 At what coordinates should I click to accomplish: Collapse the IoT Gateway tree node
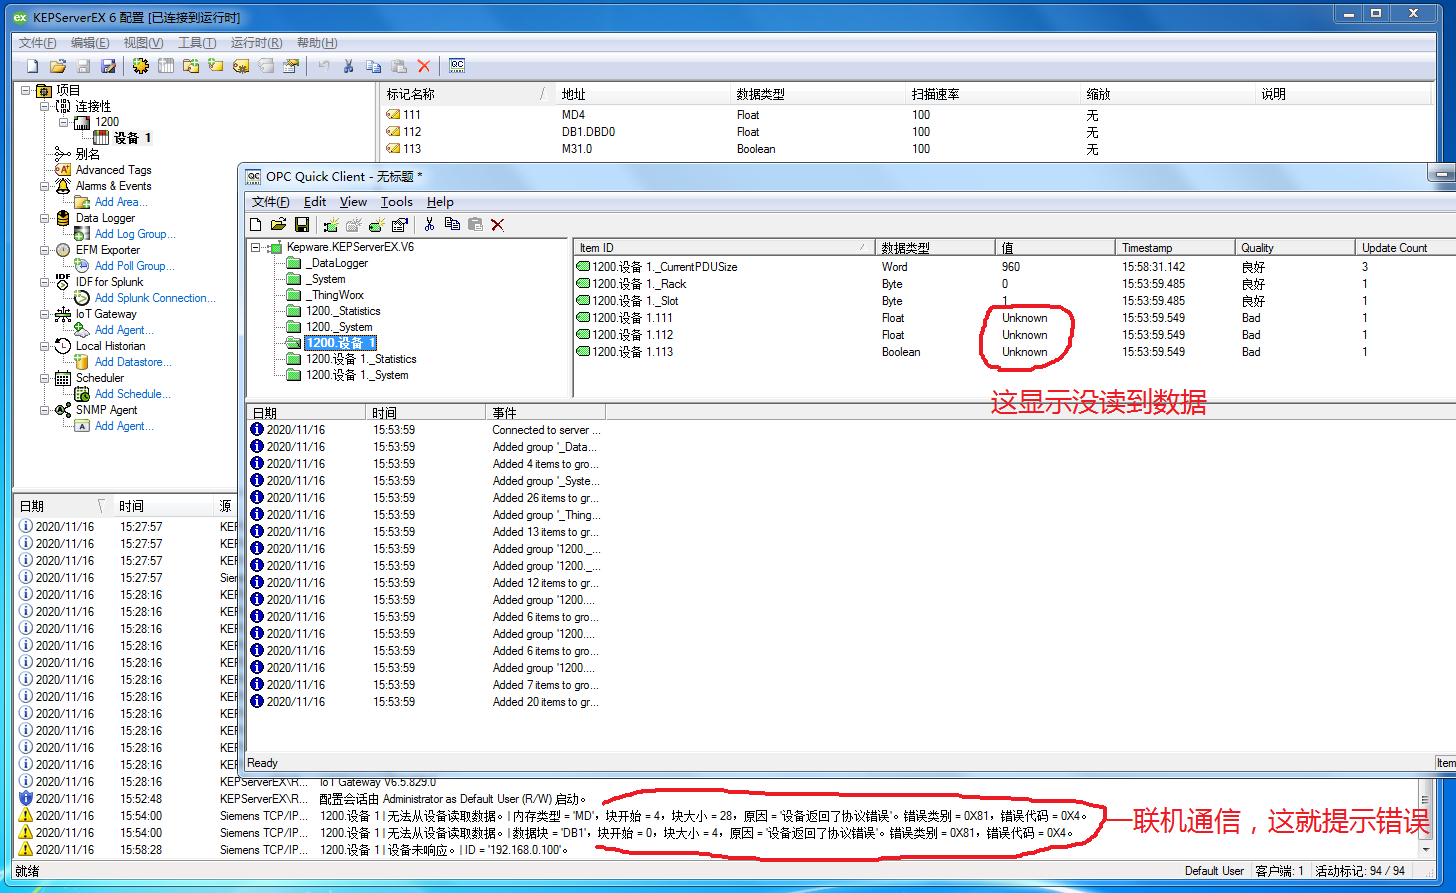point(45,314)
